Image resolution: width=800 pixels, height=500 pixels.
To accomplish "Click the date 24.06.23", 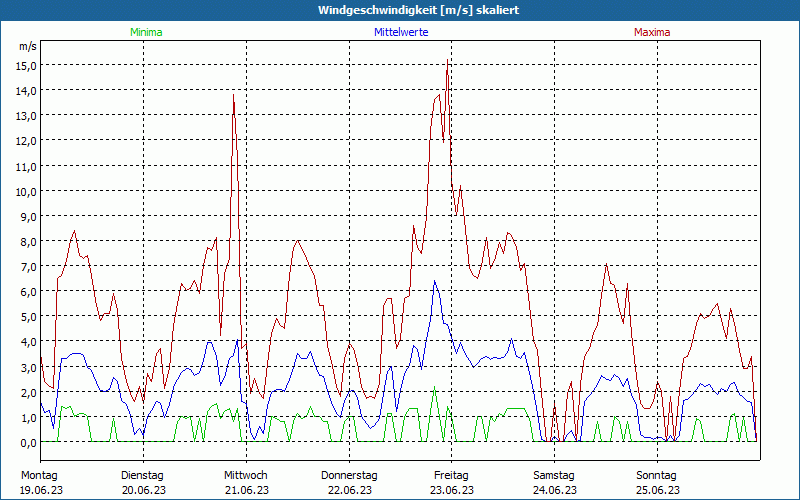I will point(555,490).
